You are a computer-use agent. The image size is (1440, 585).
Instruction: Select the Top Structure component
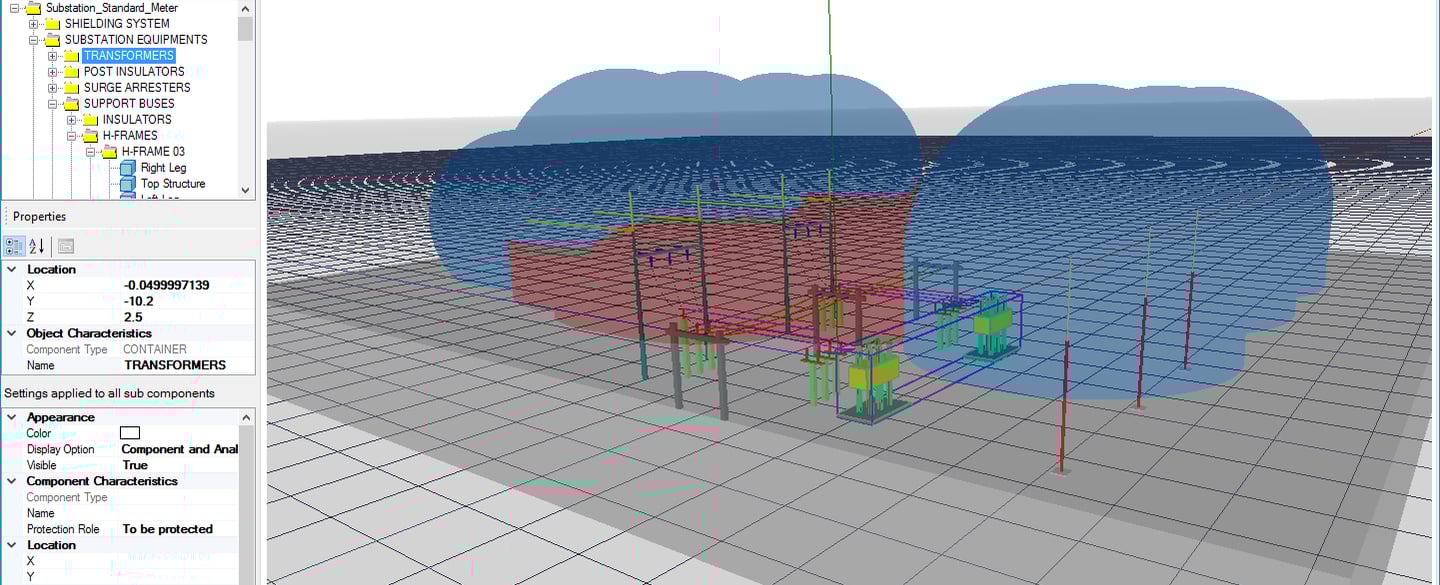[x=173, y=184]
